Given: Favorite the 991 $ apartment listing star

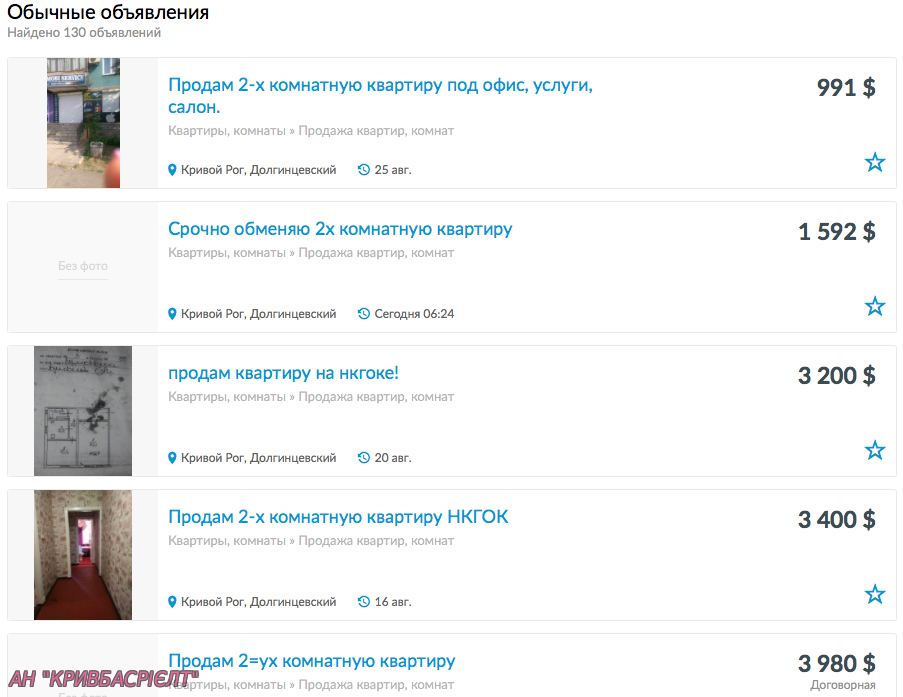Looking at the screenshot, I should click(874, 162).
